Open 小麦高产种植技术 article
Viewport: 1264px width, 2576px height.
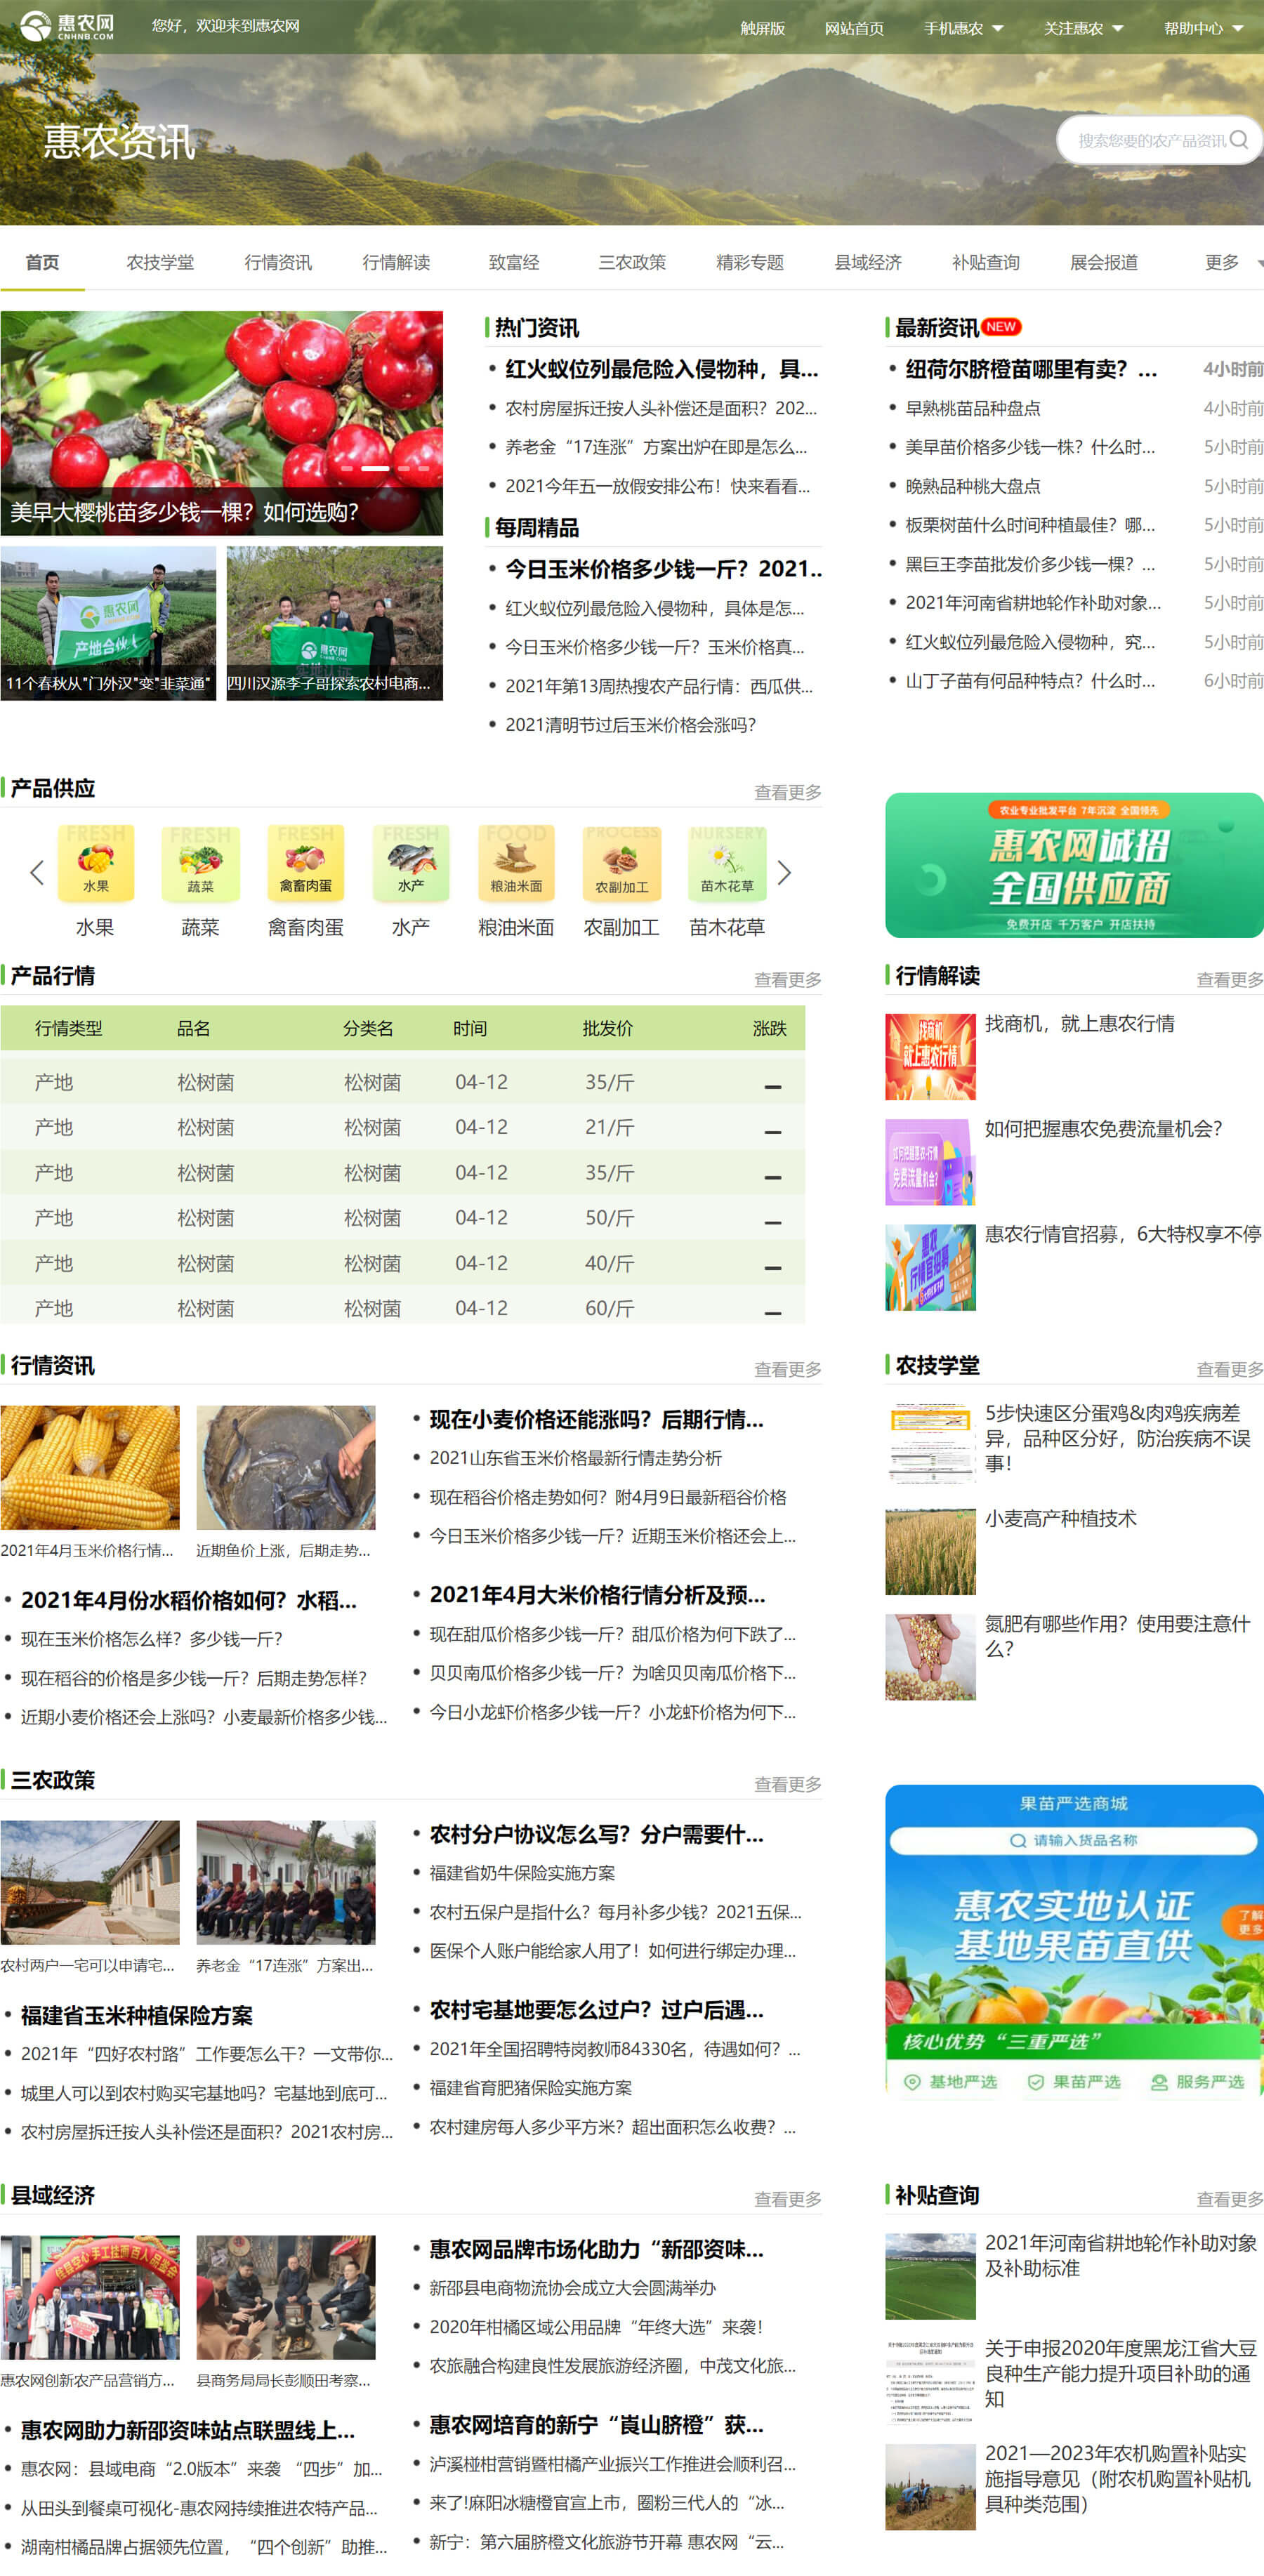[1060, 1518]
